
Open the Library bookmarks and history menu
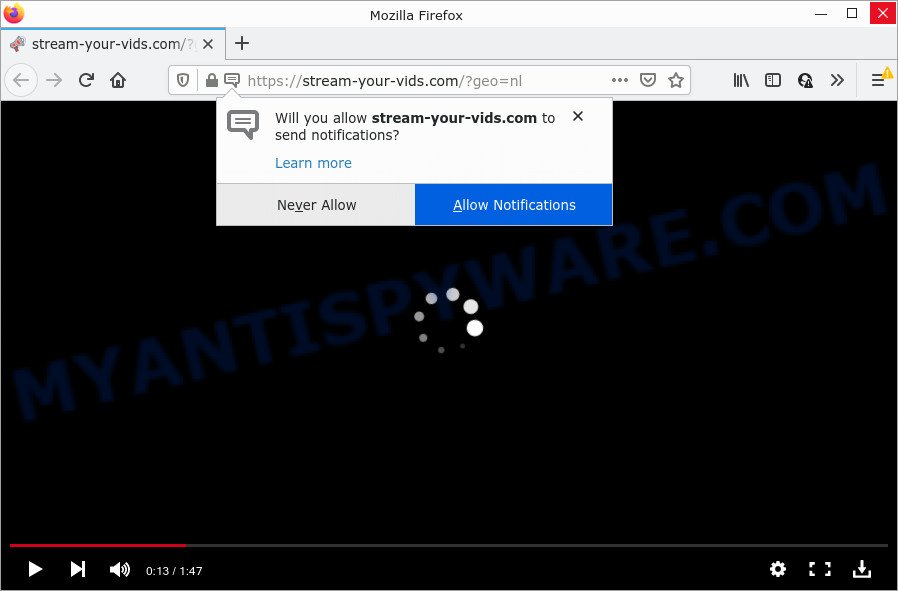741,80
